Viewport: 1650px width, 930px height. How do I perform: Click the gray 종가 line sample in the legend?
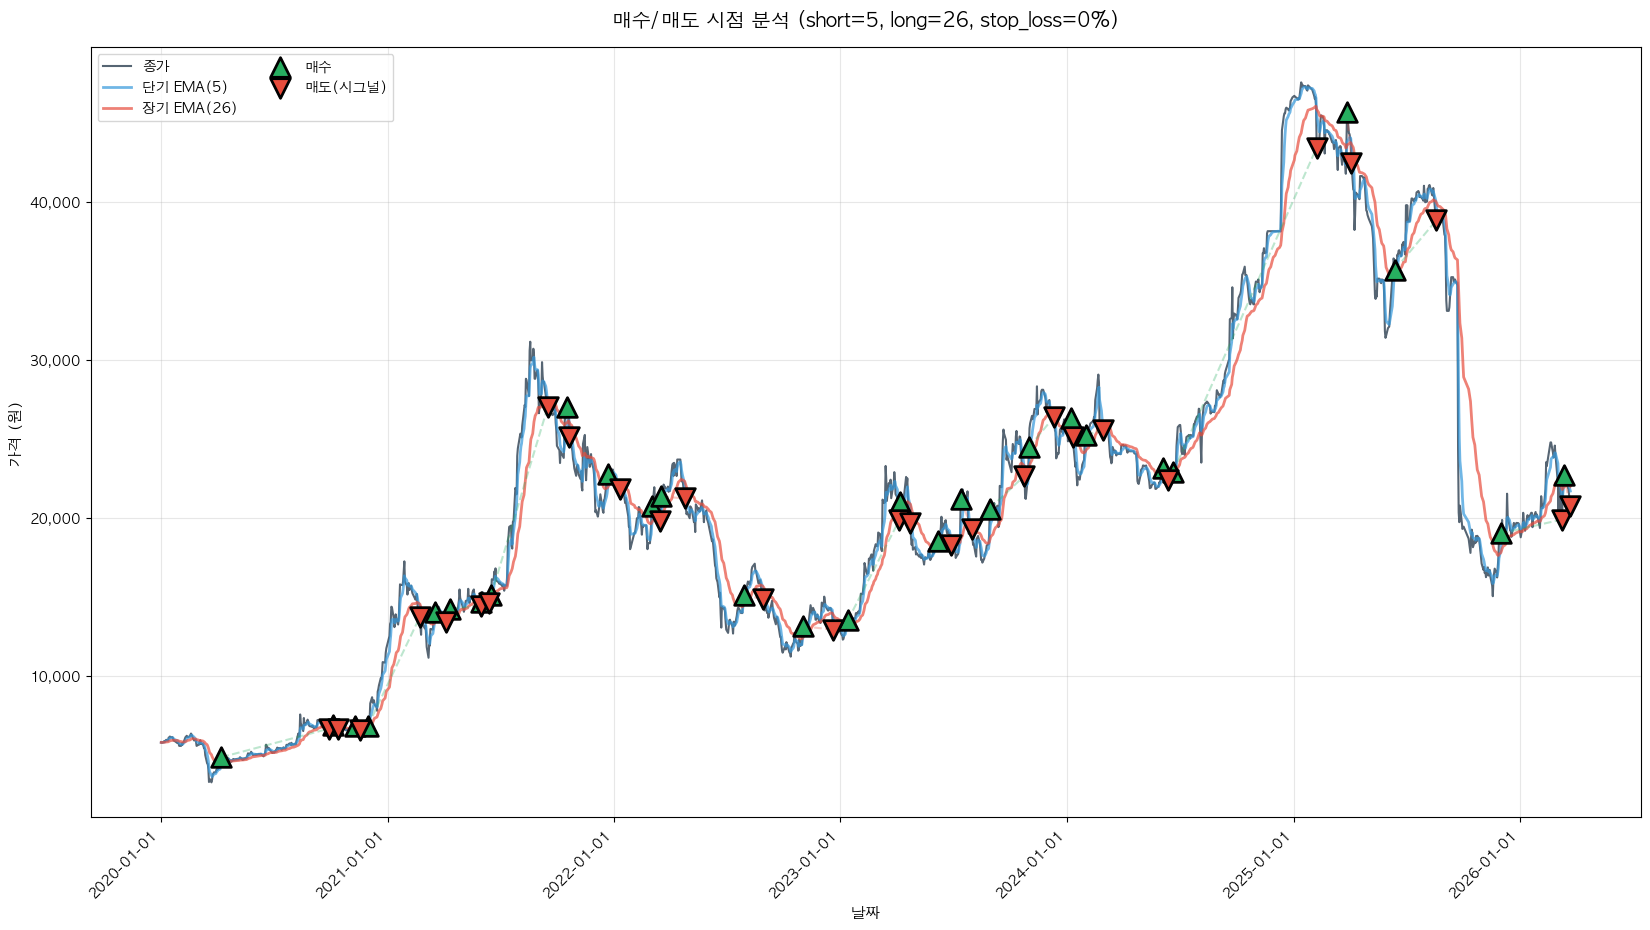click(117, 66)
